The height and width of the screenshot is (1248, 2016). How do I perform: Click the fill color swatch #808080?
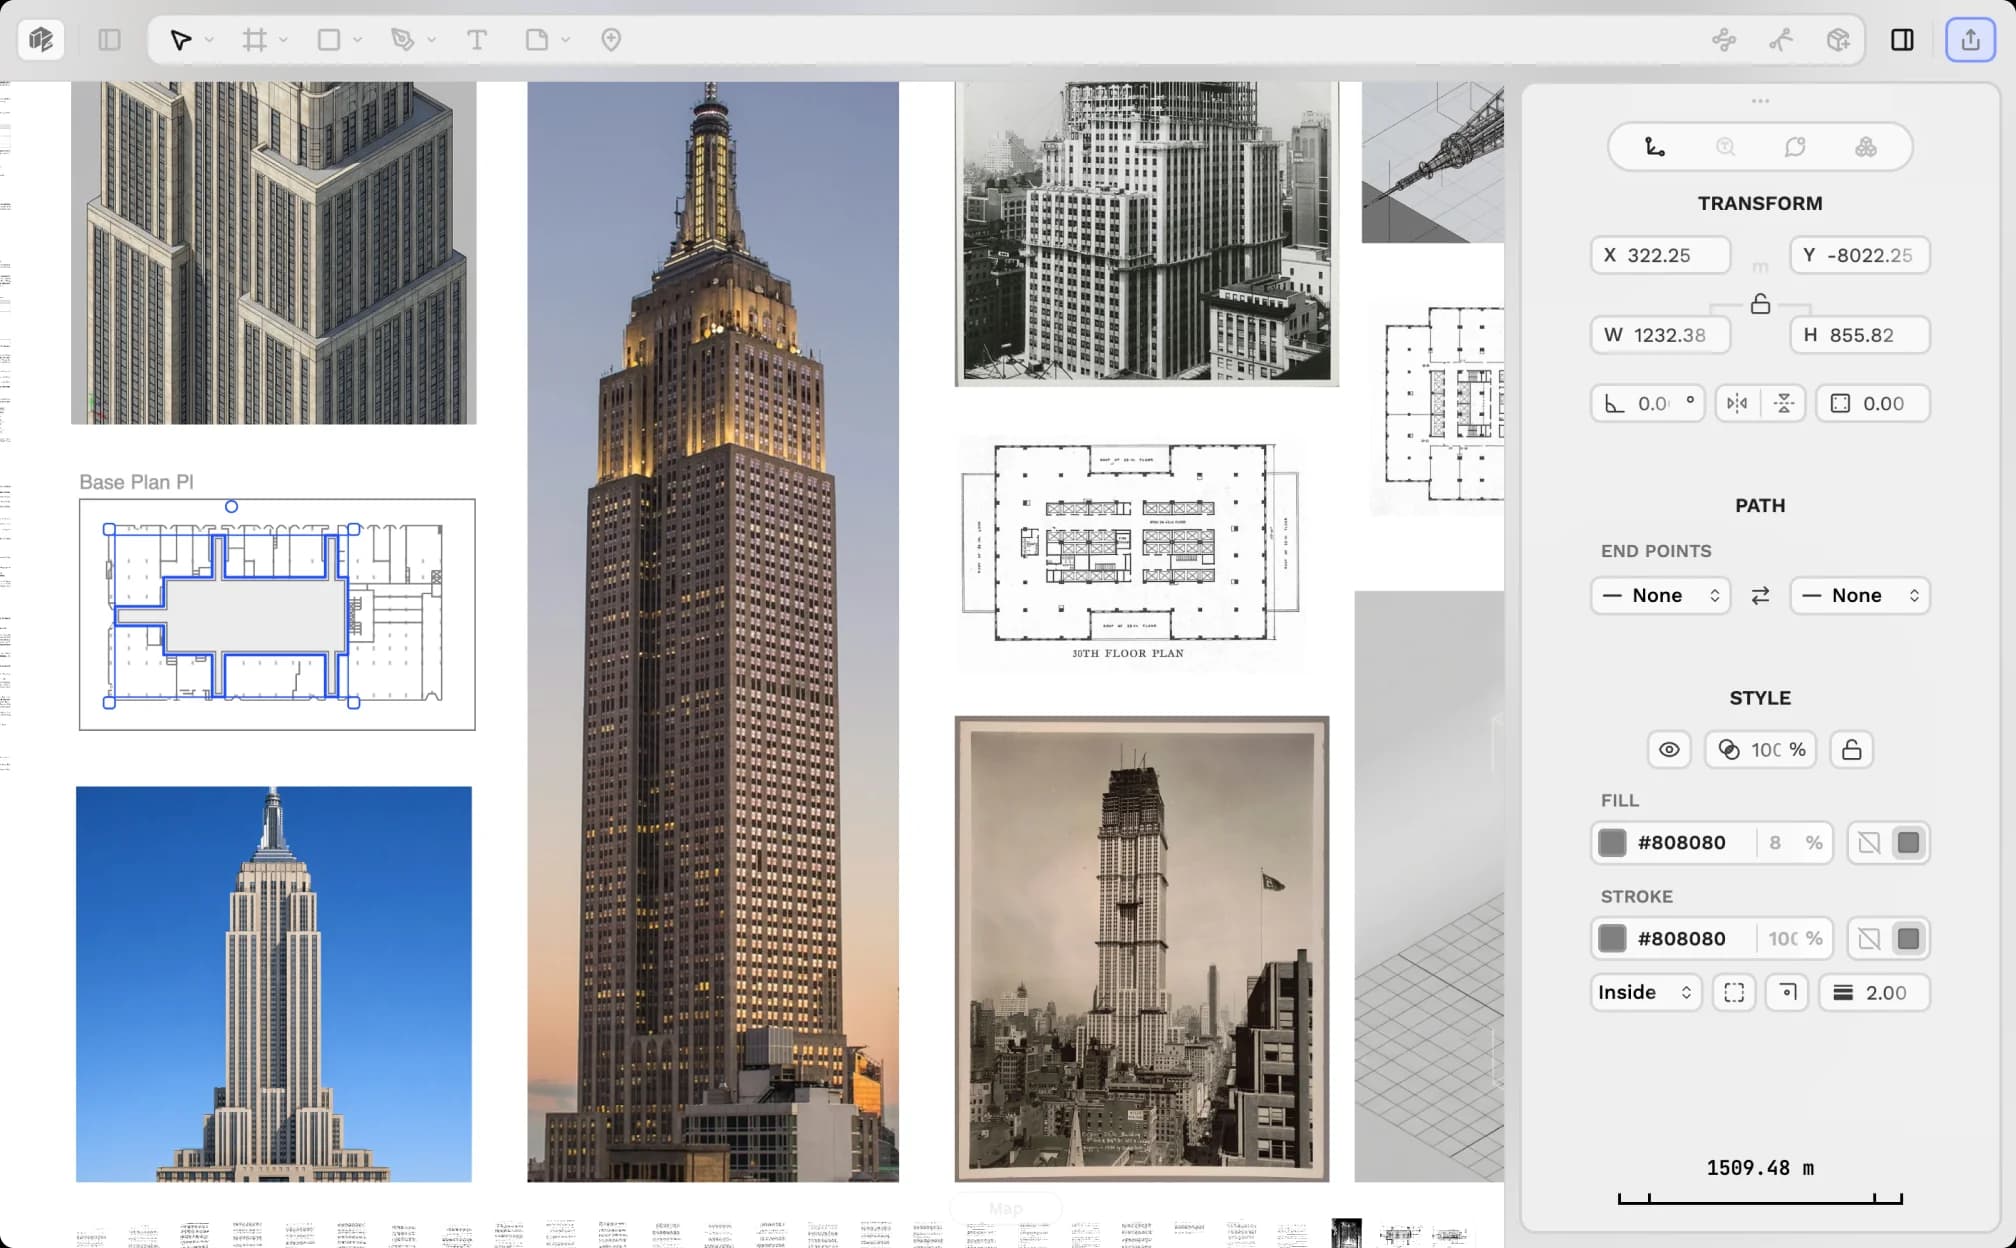pos(1612,842)
